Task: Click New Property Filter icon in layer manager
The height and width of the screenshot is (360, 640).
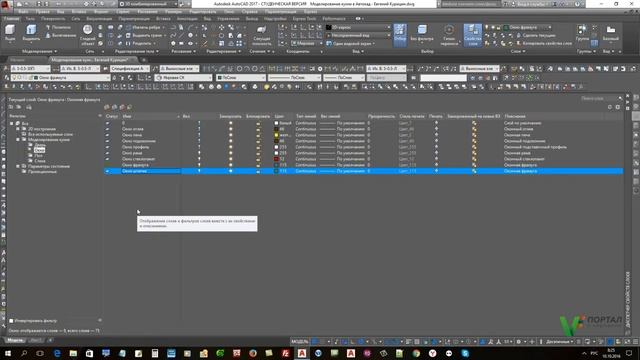Action: tap(11, 107)
